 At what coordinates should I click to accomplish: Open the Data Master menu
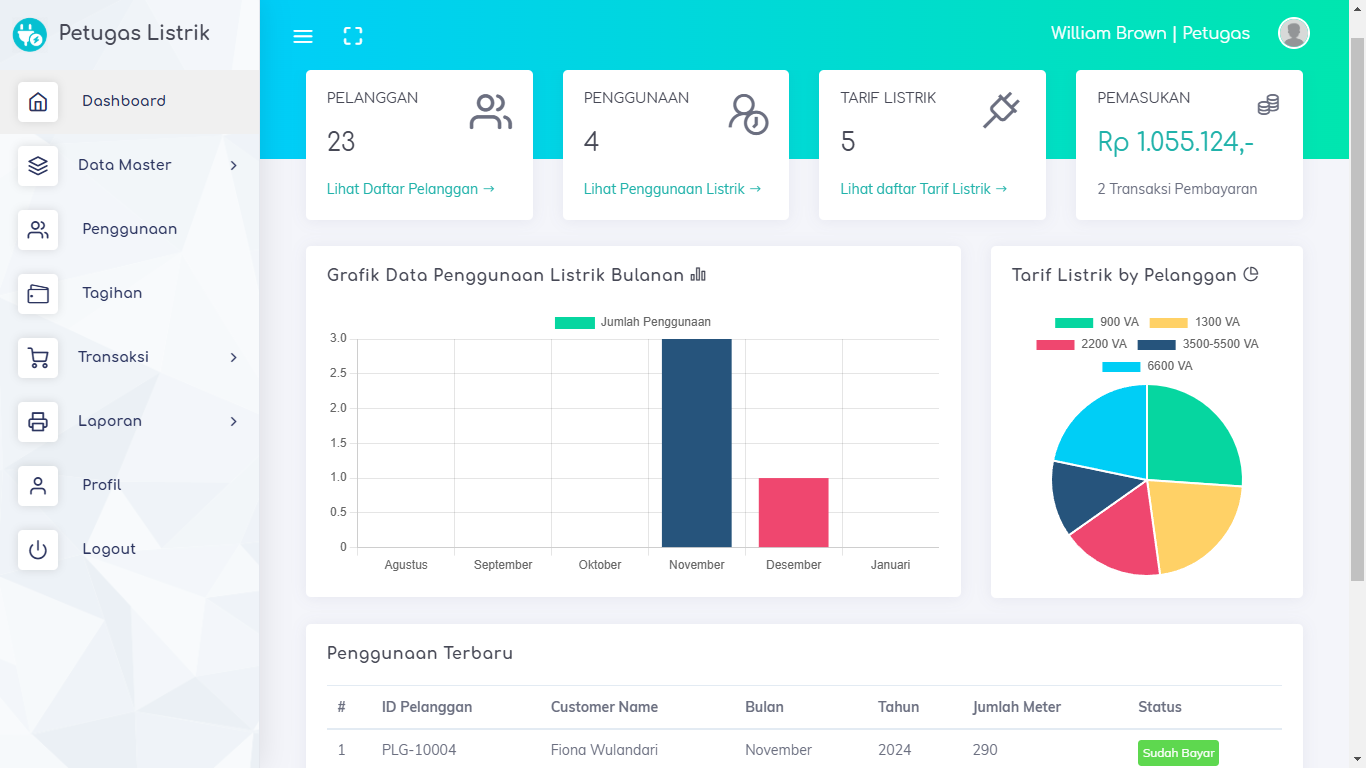[129, 165]
